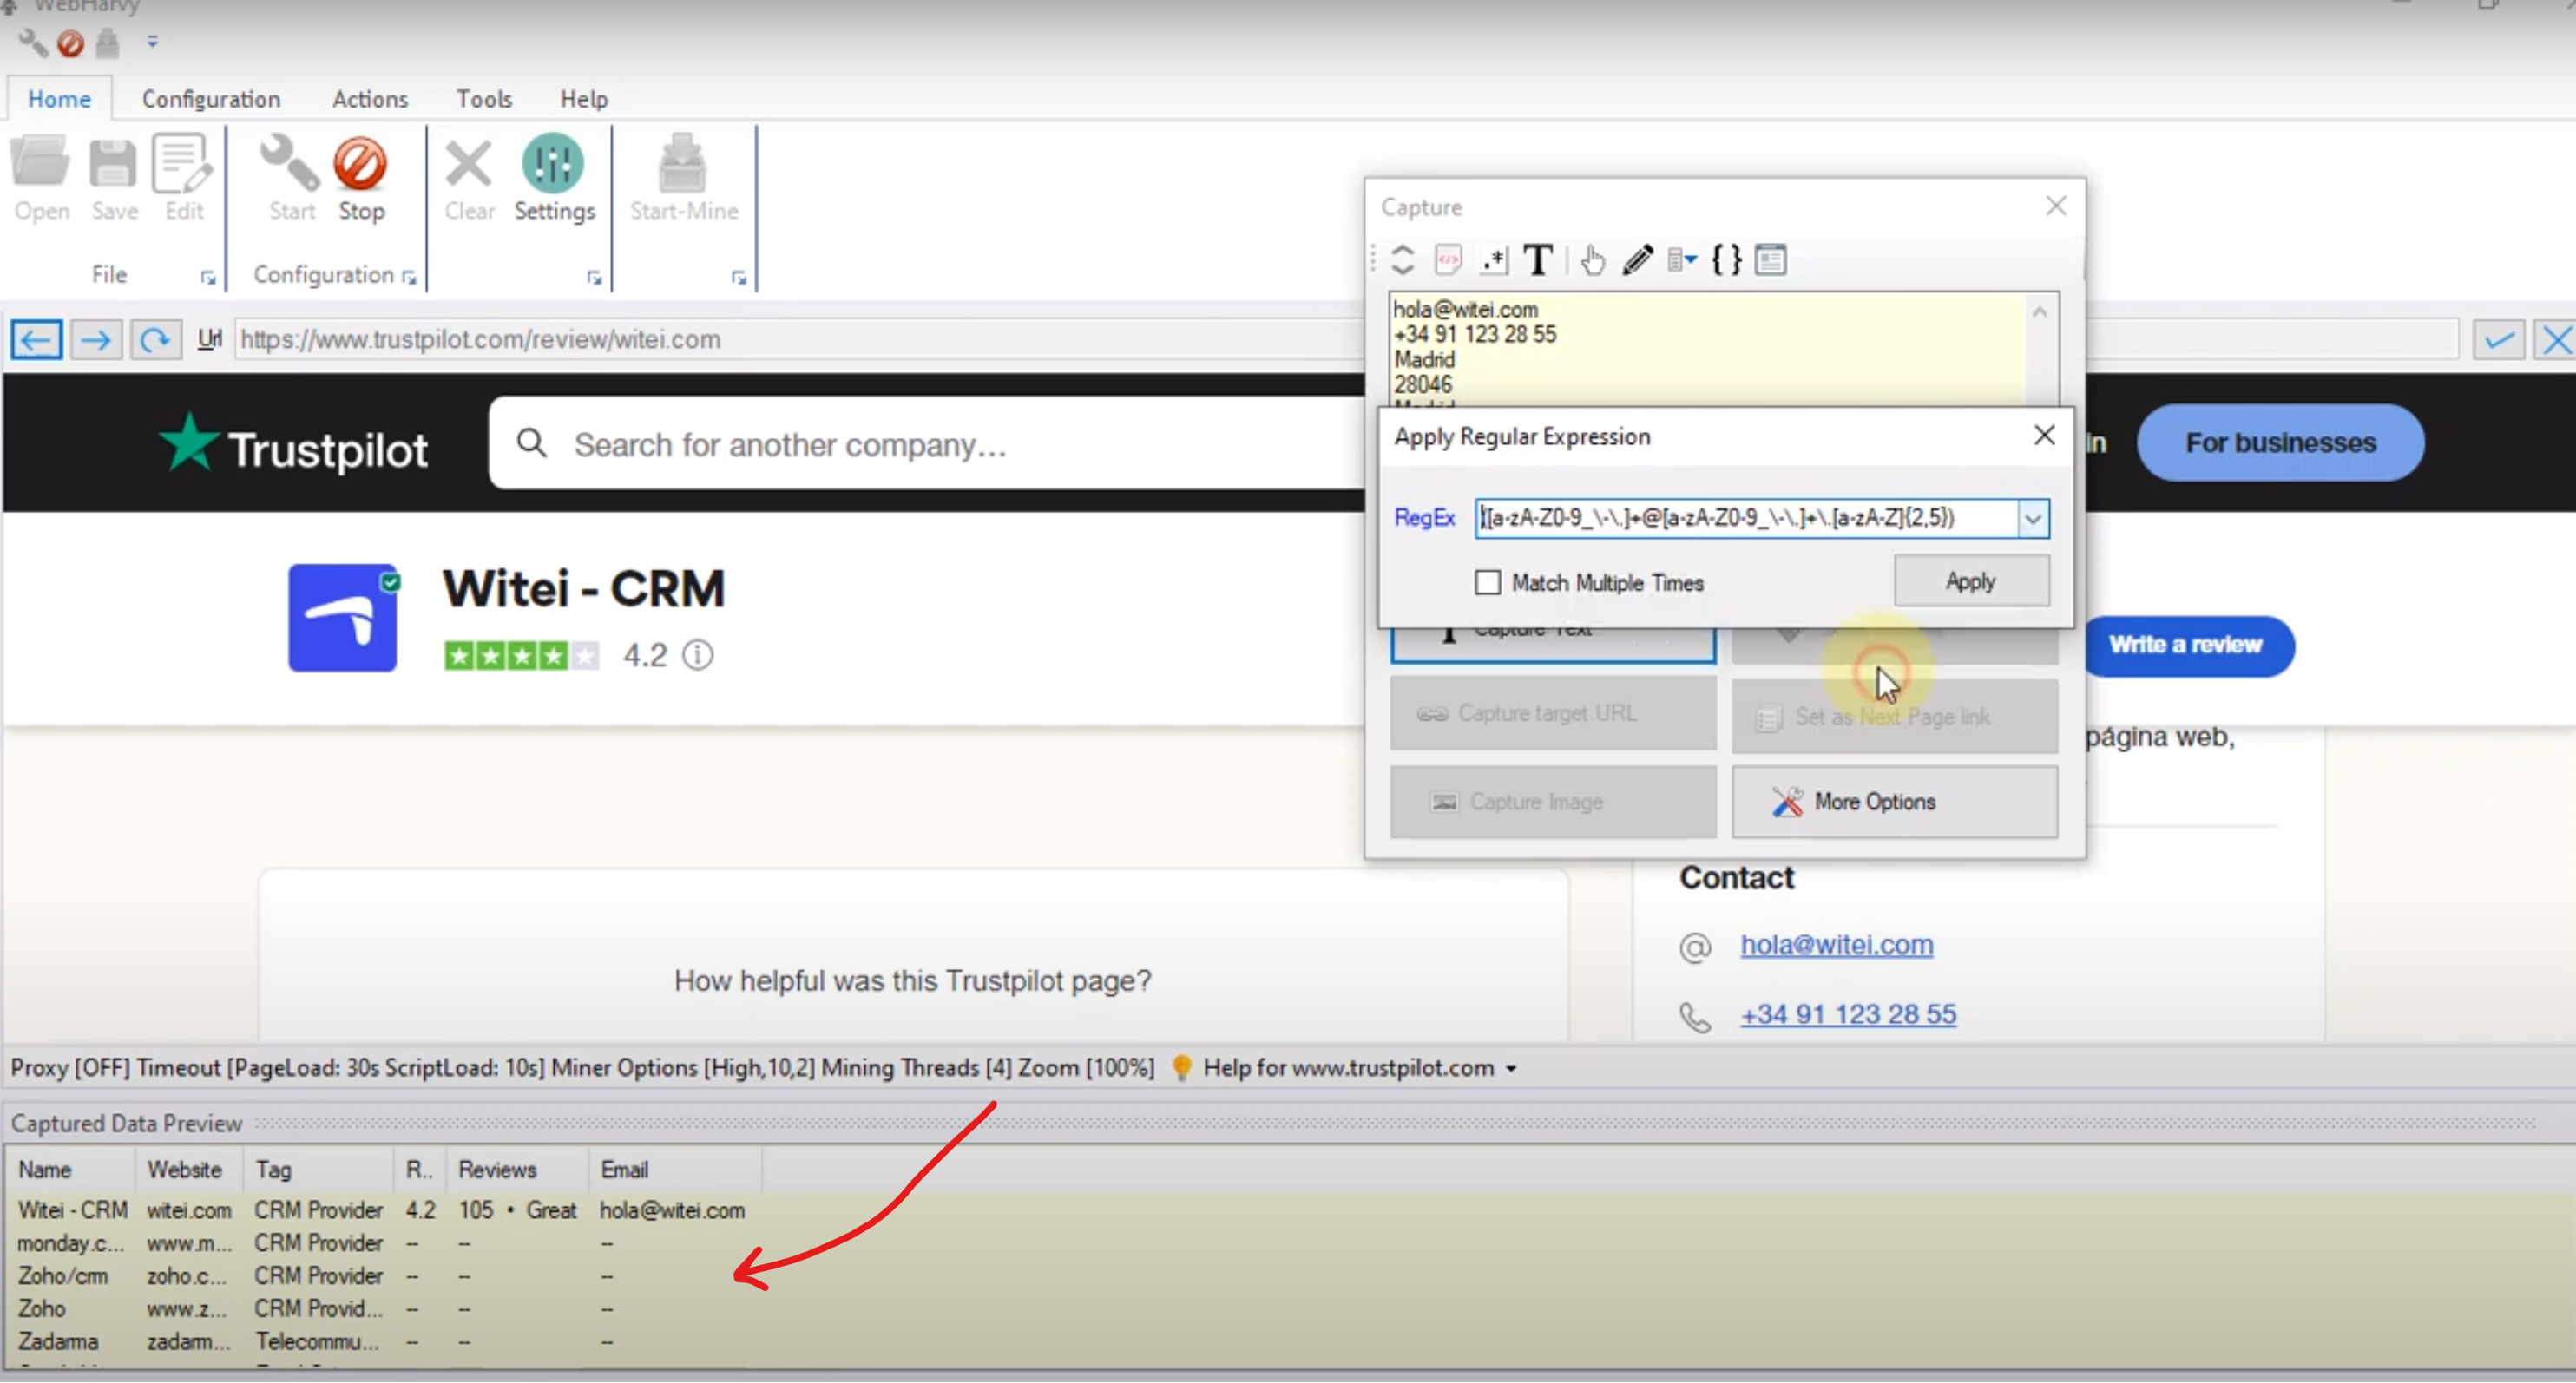Click the browser refresh arrow icon
Image resolution: width=2576 pixels, height=1383 pixels.
coord(155,340)
